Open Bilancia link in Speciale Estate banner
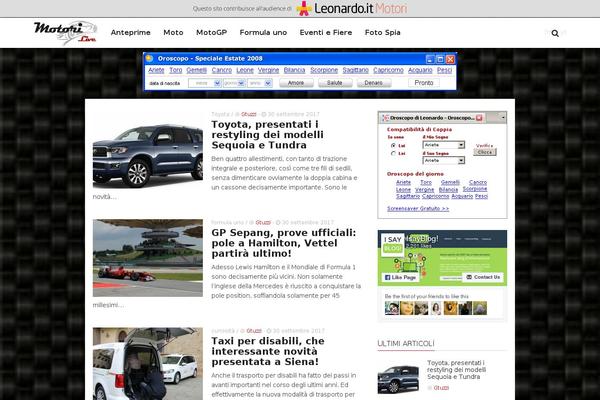The height and width of the screenshot is (400, 600). (x=294, y=70)
